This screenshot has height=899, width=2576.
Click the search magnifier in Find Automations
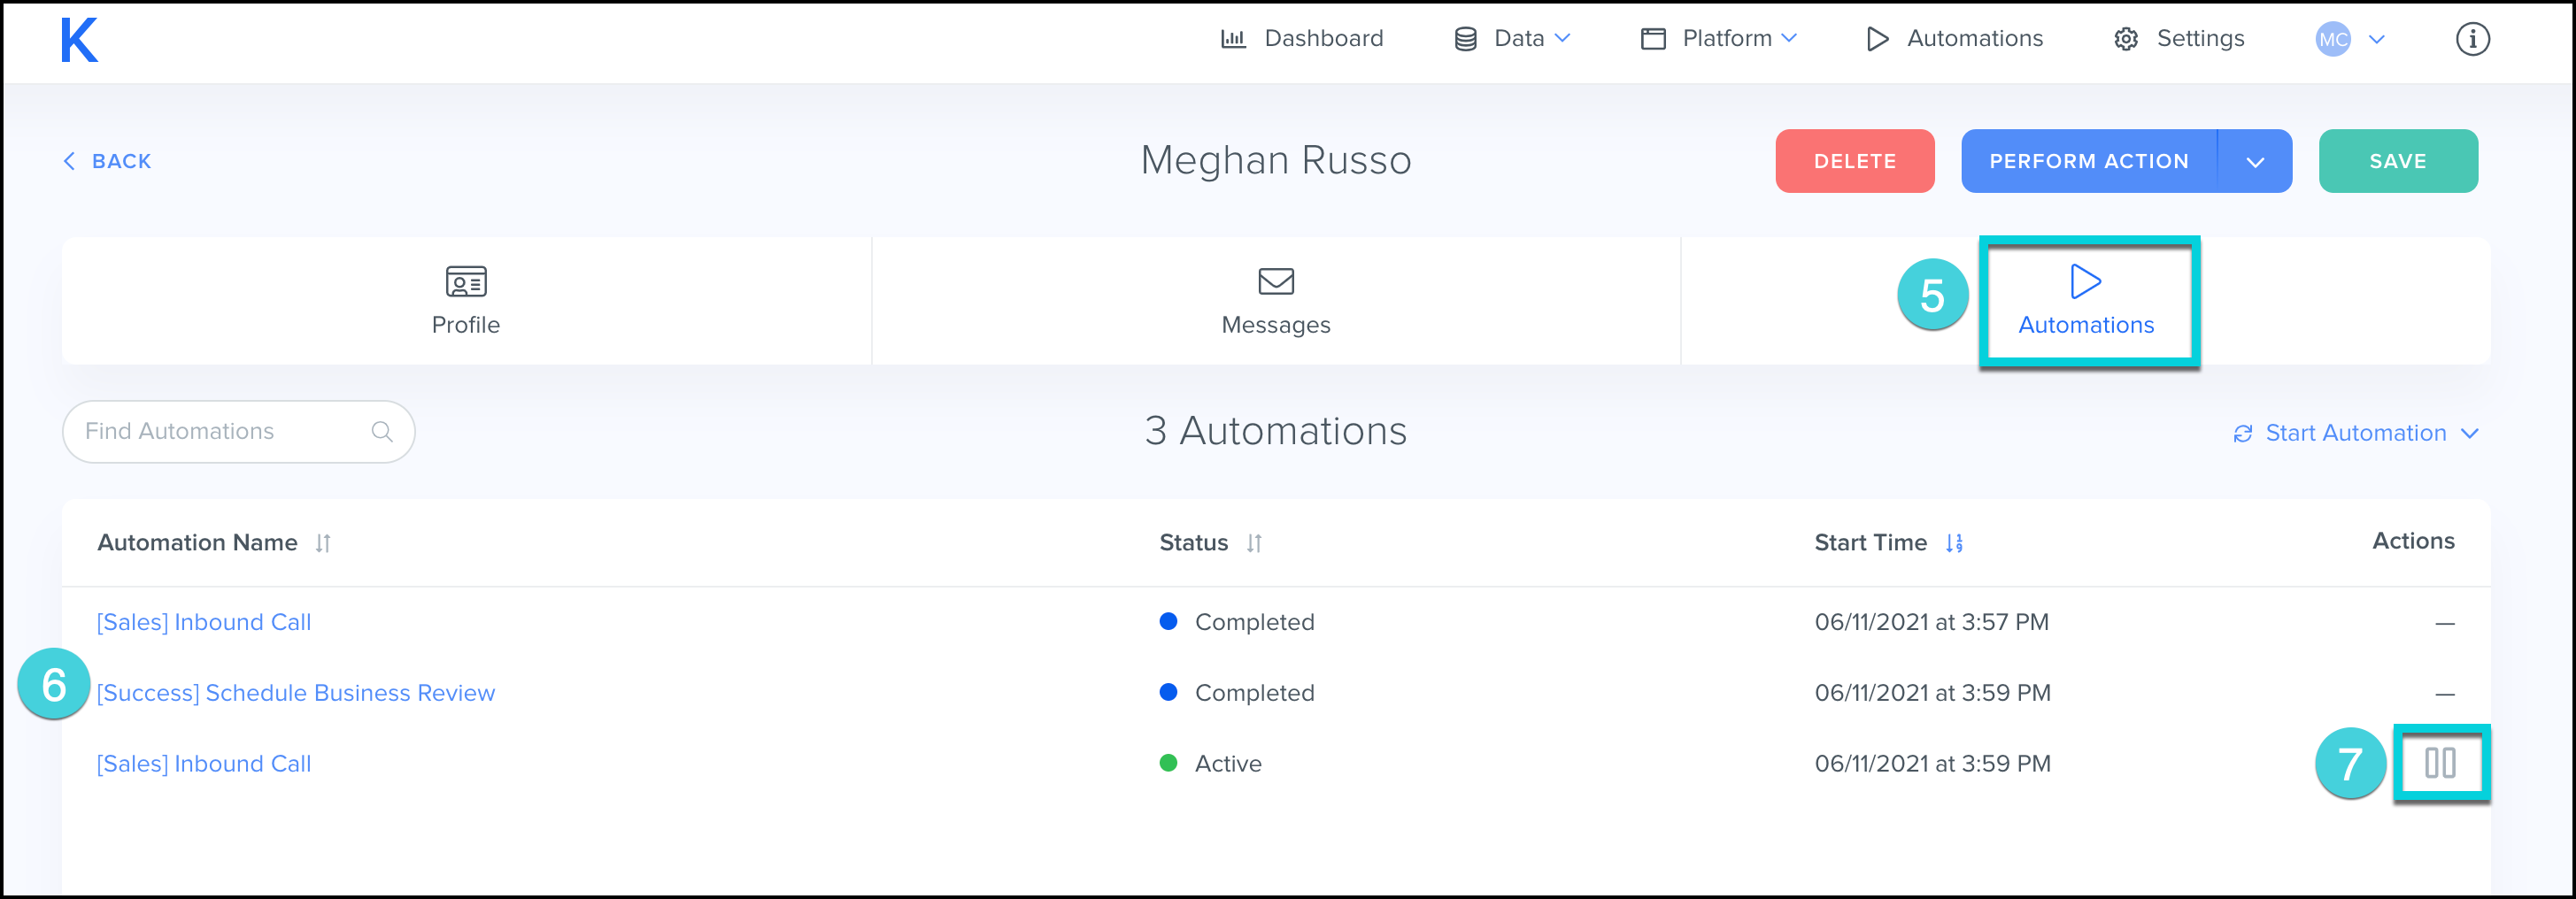382,432
